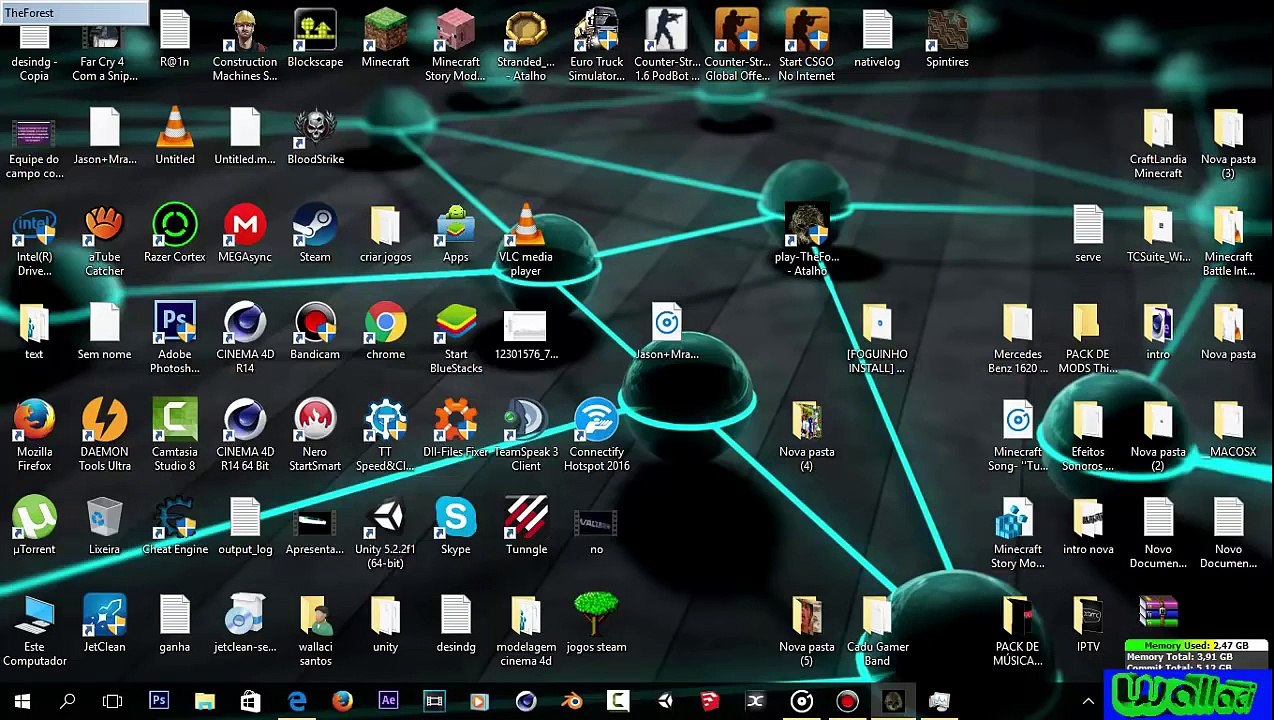
Task: Open Start BlueStacks shortcut
Action: 456,339
